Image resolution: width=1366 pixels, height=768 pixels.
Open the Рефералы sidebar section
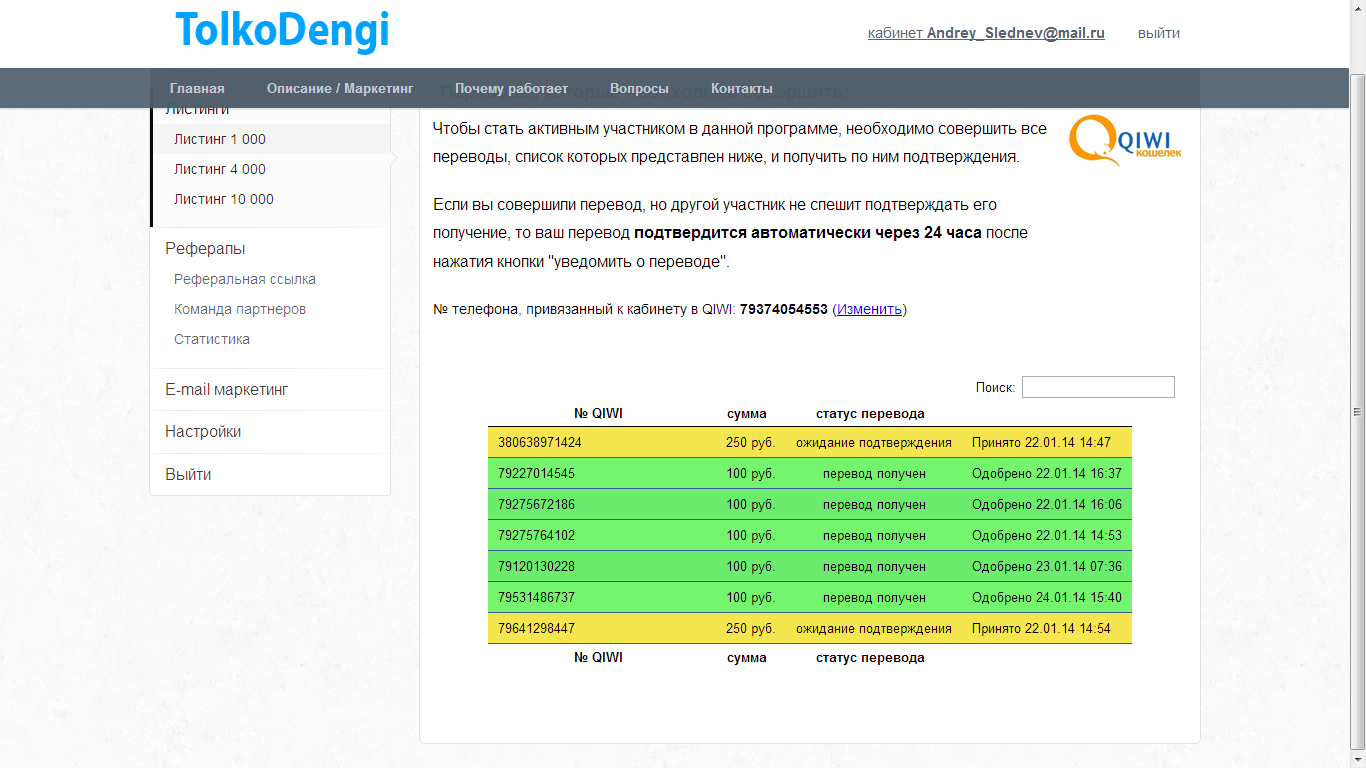point(205,248)
